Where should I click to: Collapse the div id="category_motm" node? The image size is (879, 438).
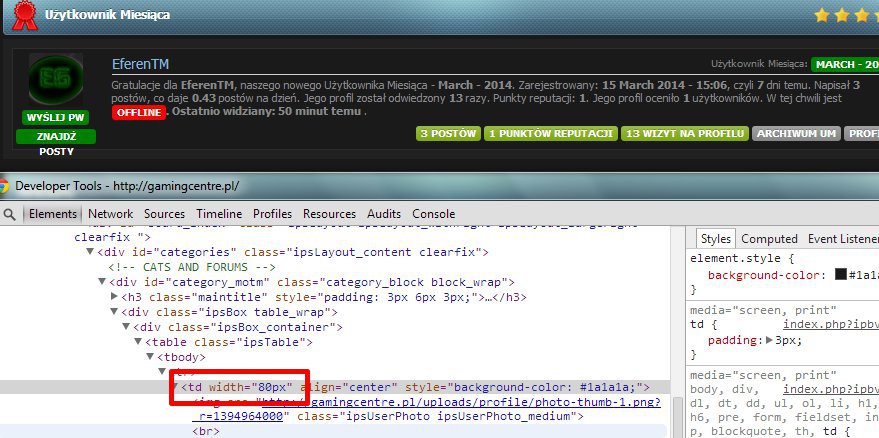[x=101, y=283]
